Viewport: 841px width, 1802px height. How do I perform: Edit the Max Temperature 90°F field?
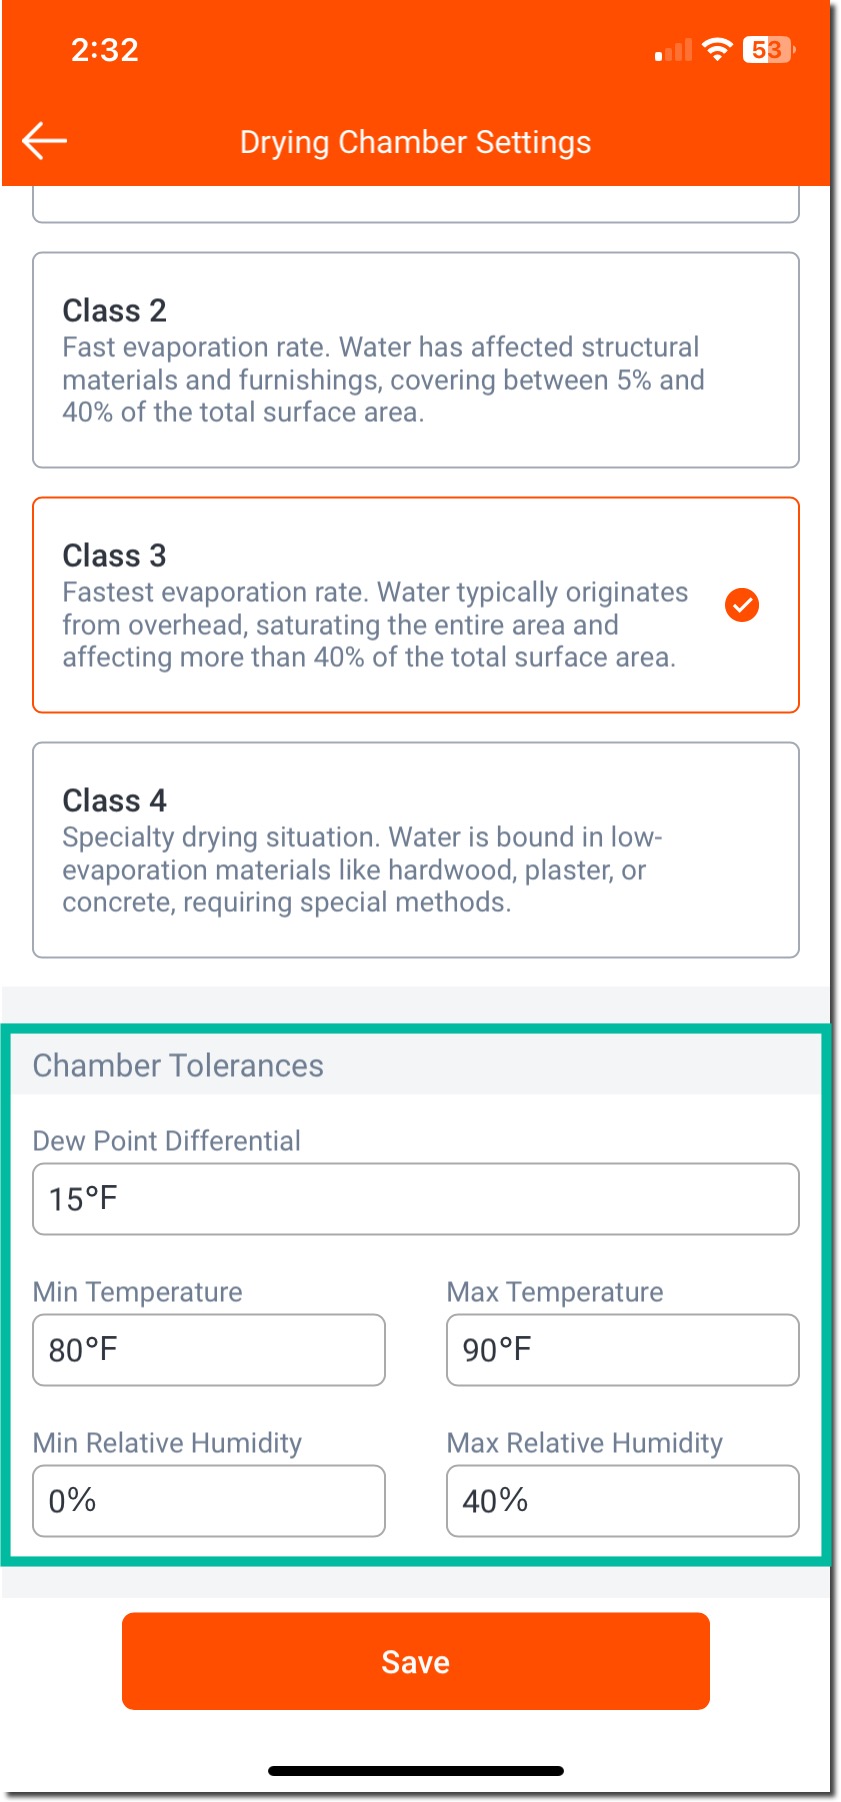tap(622, 1350)
